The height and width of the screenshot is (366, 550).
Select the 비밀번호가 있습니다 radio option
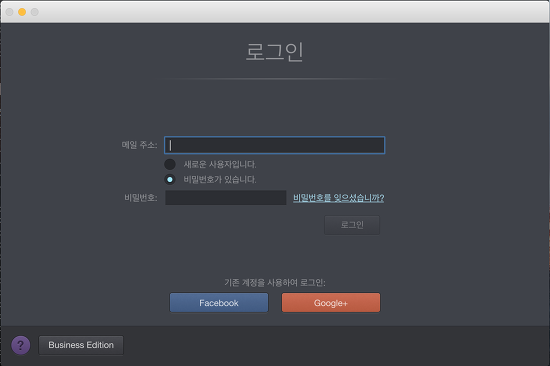tap(170, 180)
